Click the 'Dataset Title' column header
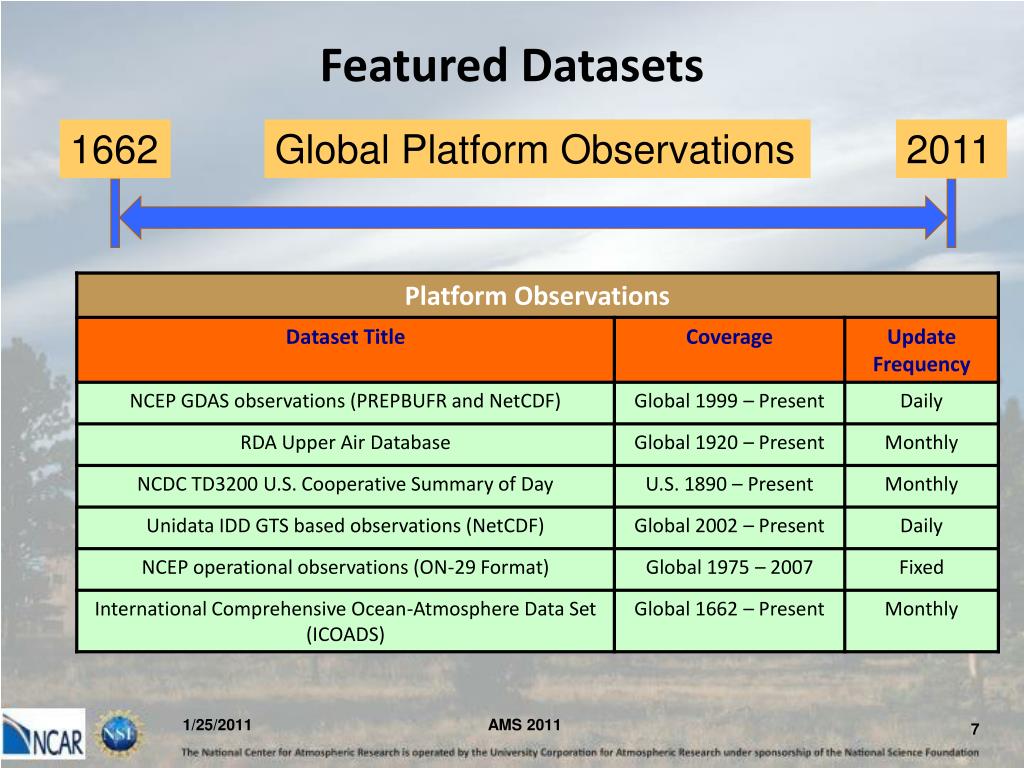The height and width of the screenshot is (768, 1024). (345, 350)
